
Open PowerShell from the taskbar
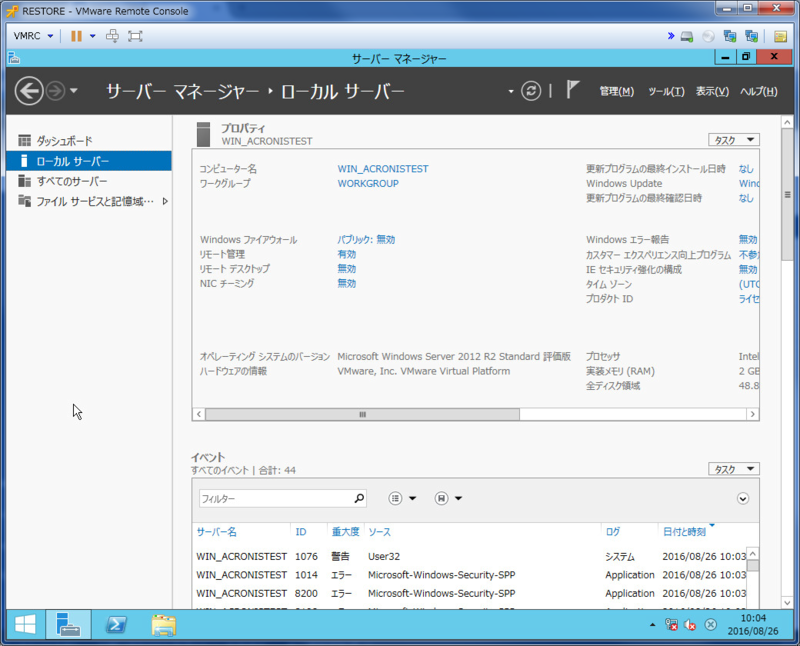[x=117, y=625]
